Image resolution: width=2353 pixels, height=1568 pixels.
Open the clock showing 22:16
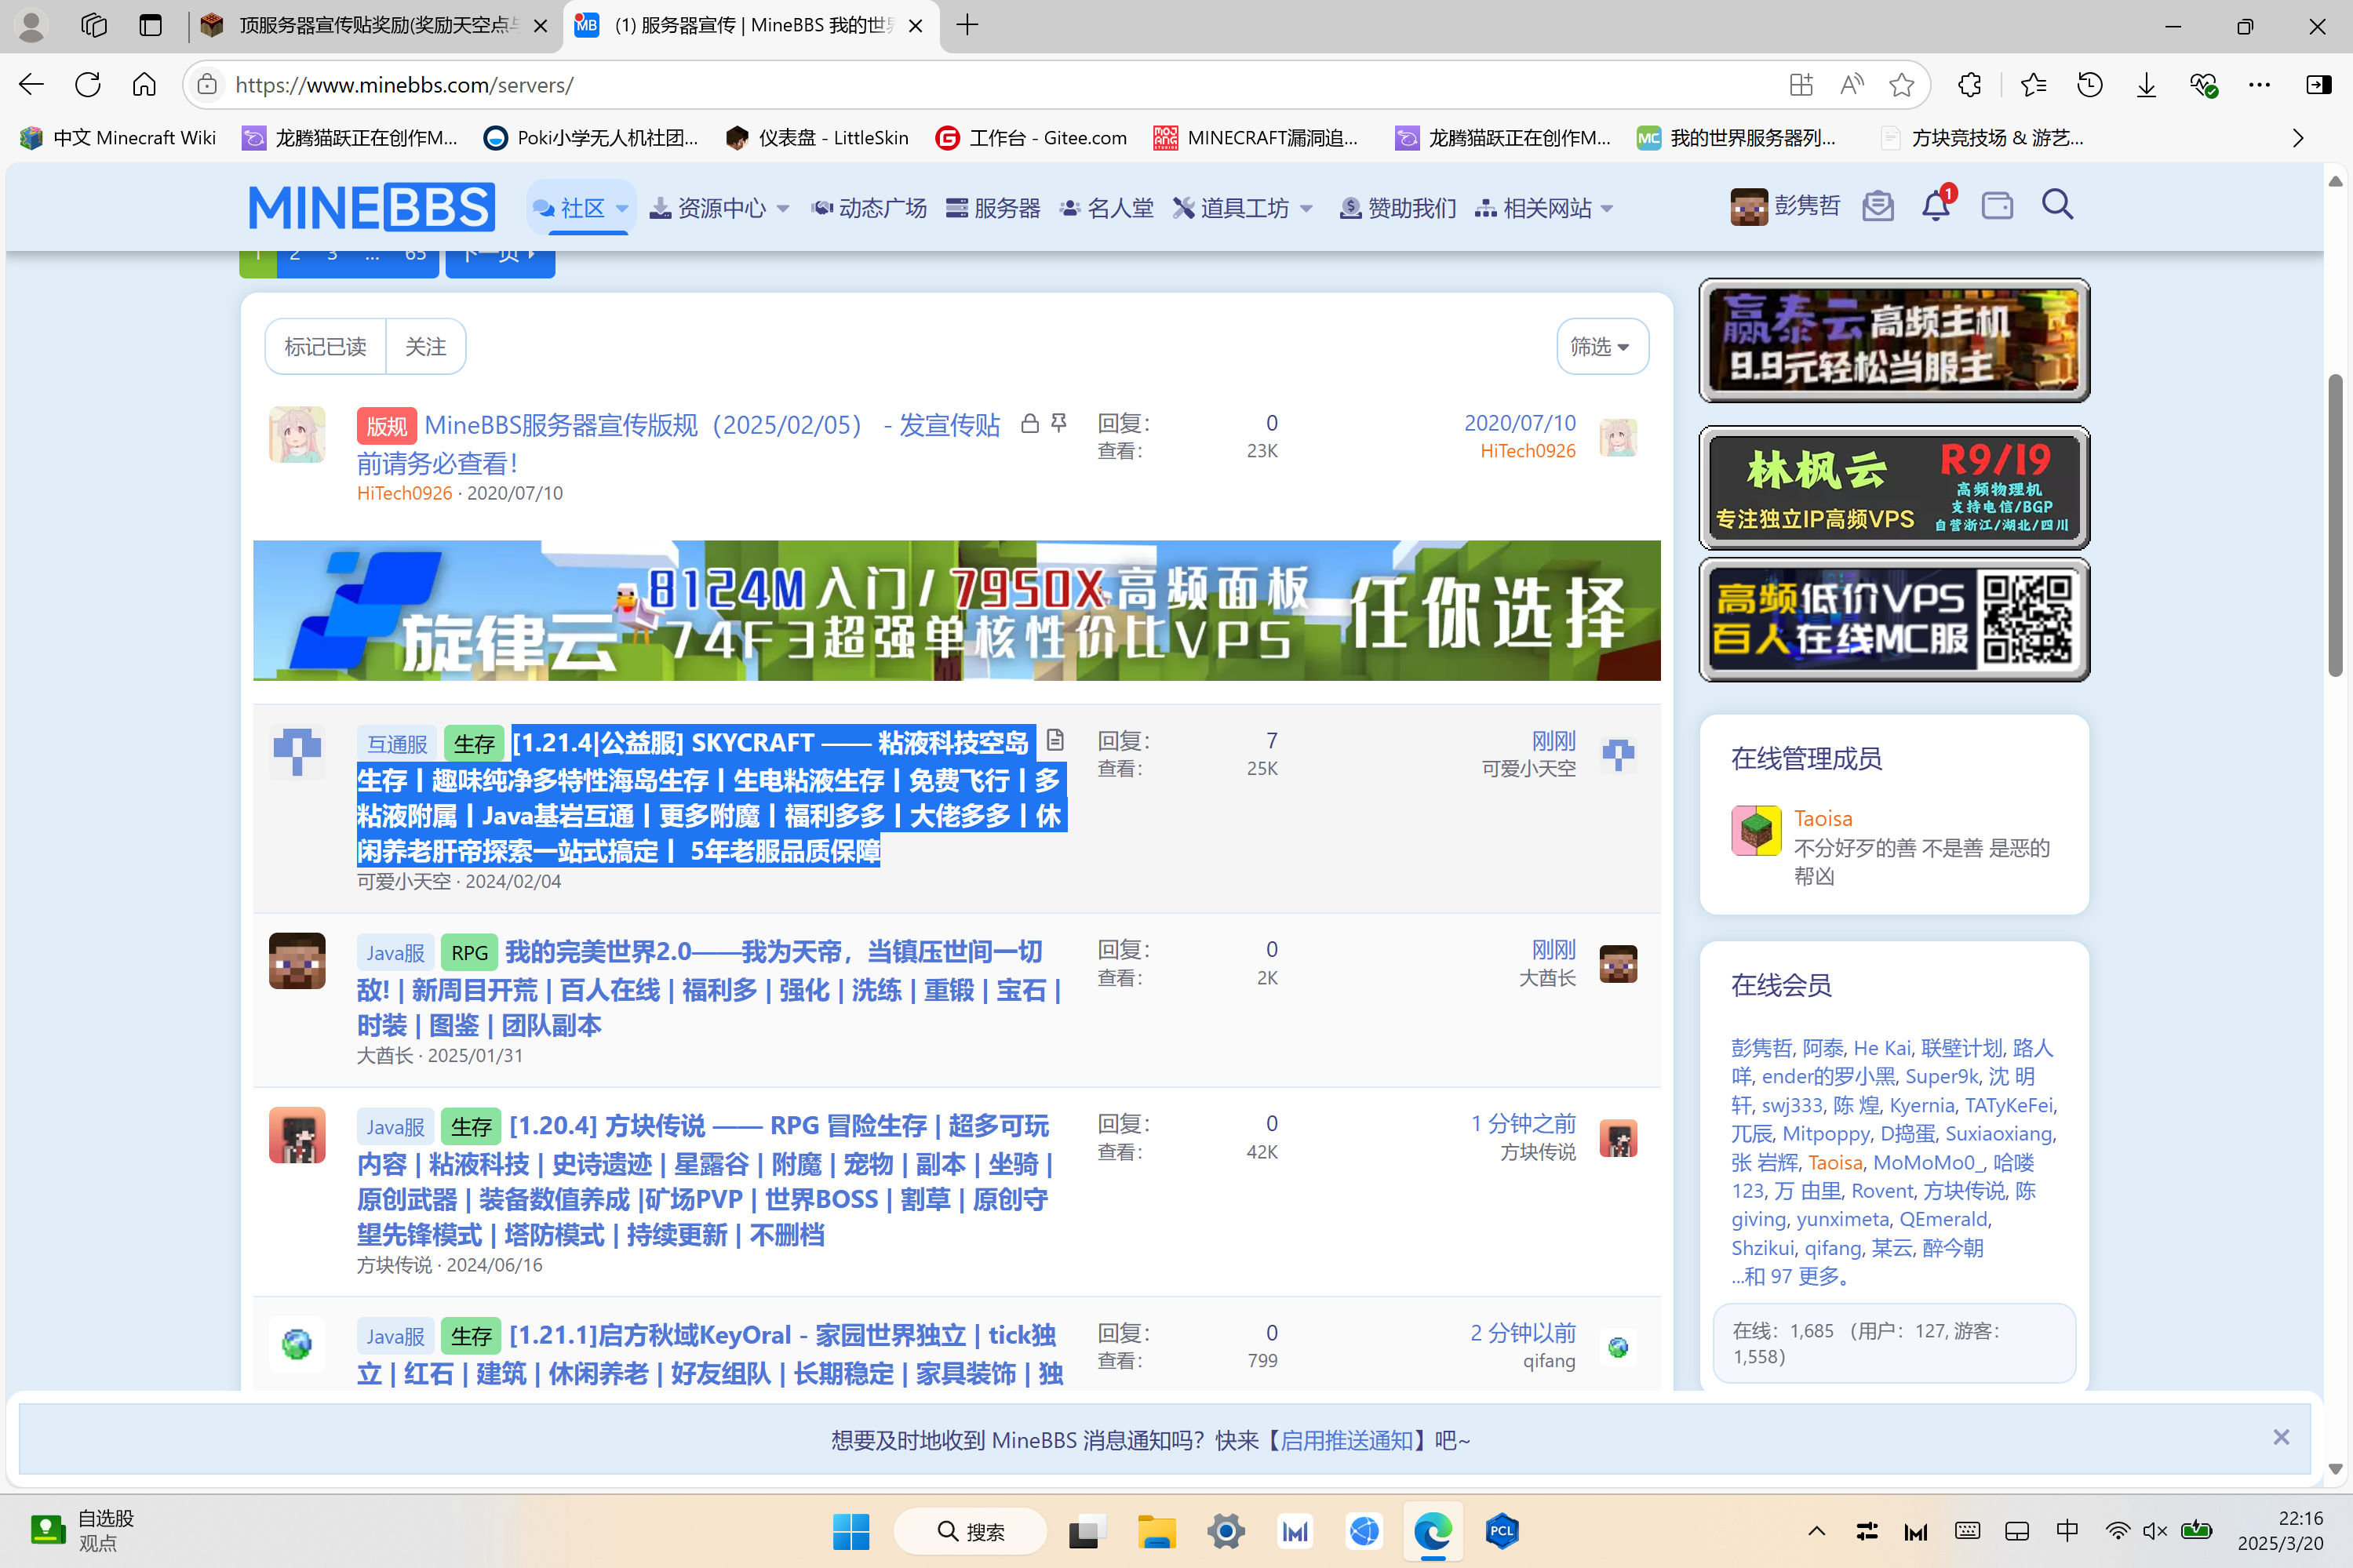point(2281,1531)
